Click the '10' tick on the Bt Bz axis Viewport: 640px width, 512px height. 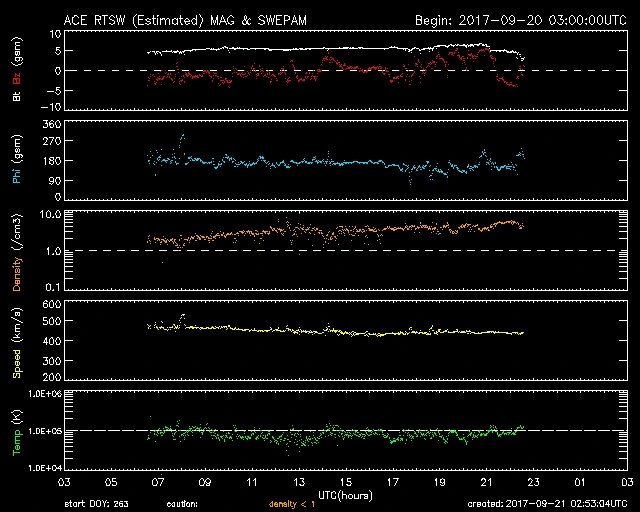[x=55, y=34]
